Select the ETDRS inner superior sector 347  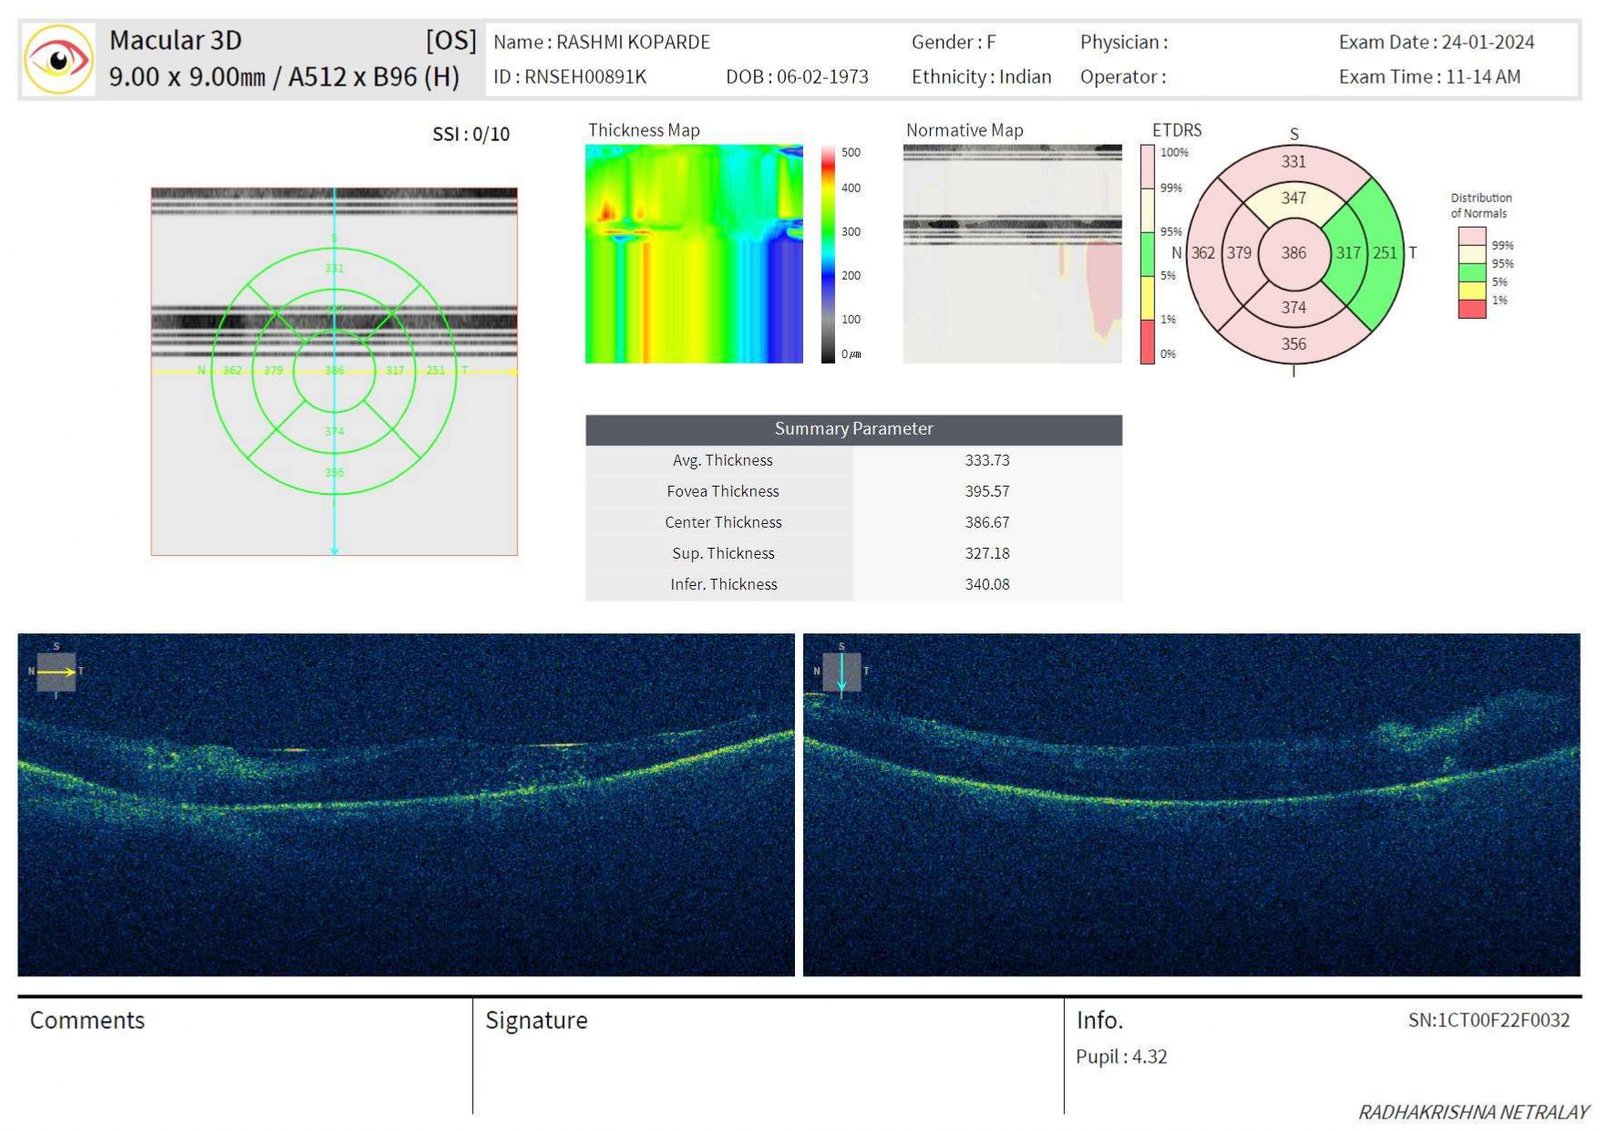coord(1293,198)
